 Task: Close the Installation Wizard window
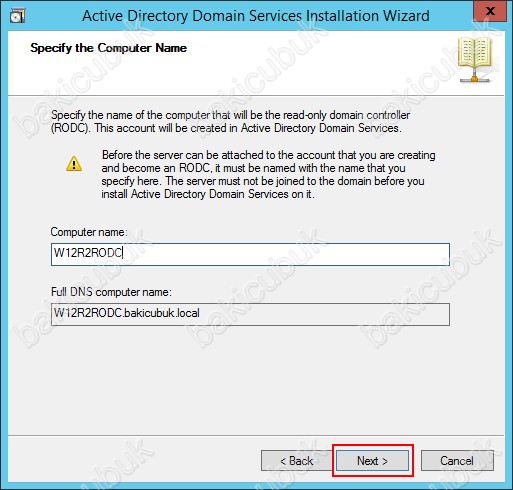coord(489,11)
